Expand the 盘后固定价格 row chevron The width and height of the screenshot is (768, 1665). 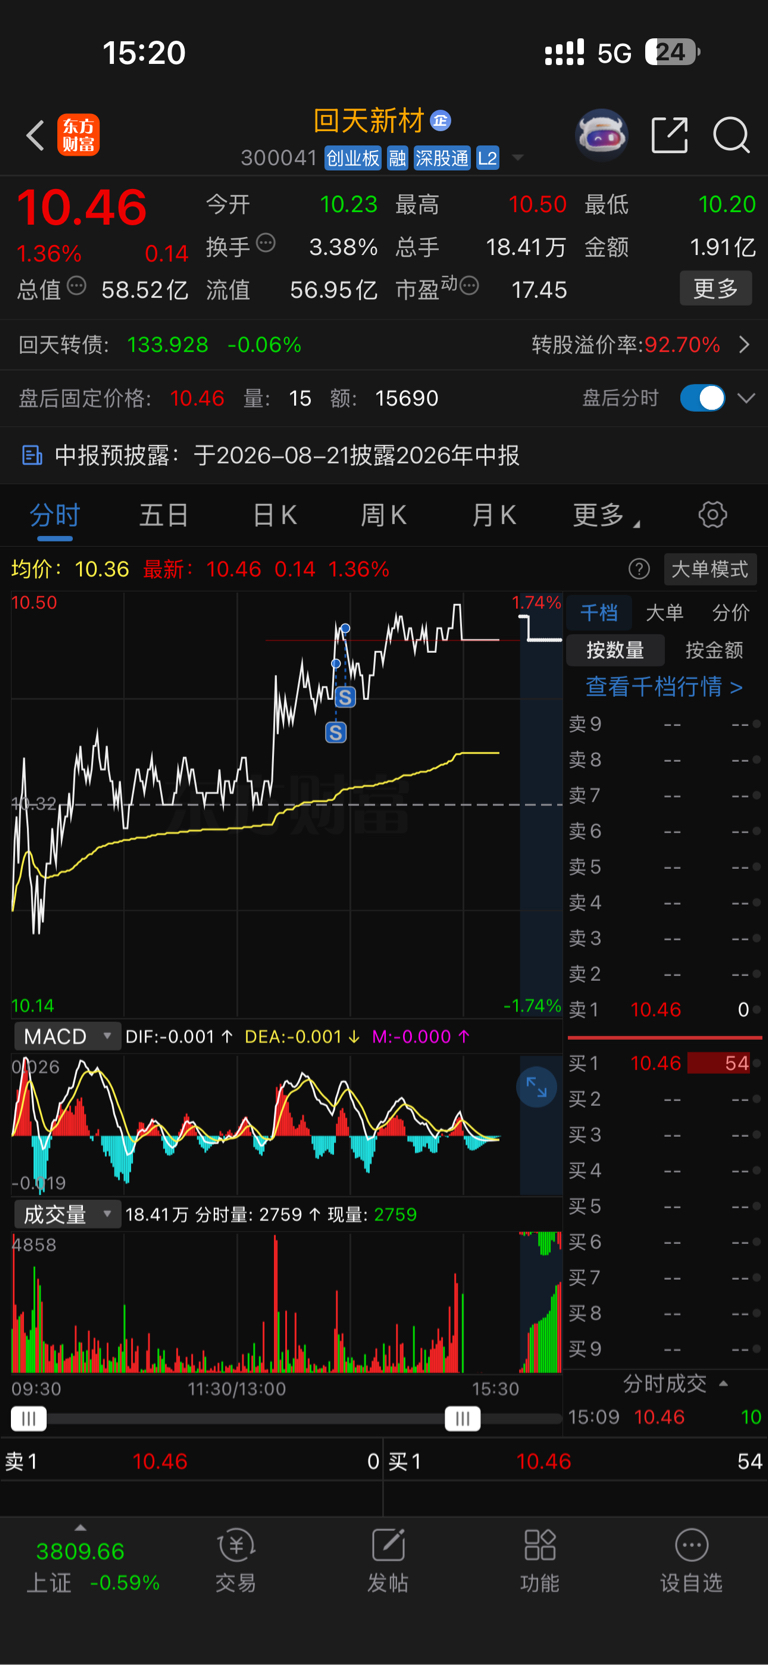746,398
